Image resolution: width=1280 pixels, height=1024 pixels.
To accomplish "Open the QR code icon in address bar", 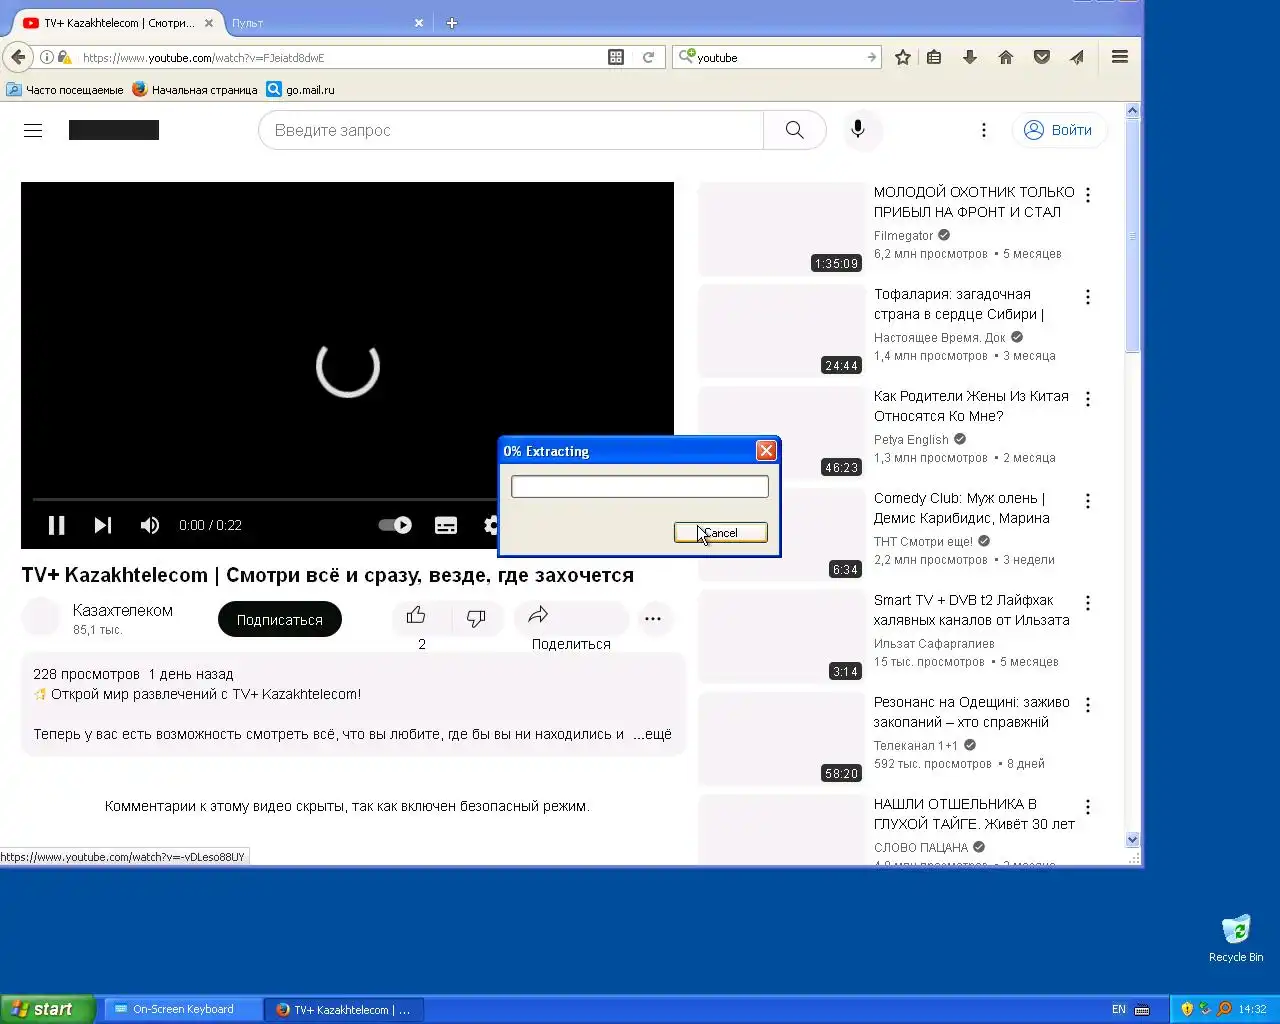I will [x=616, y=57].
